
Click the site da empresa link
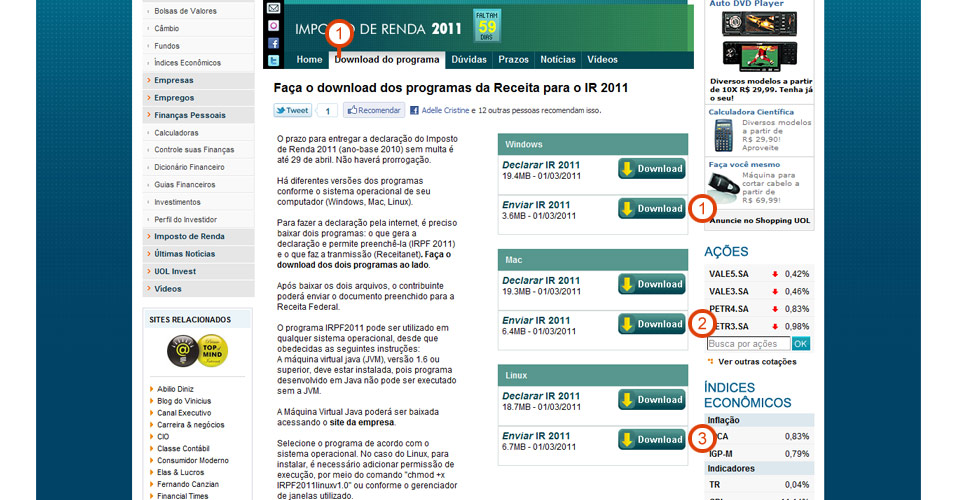coord(362,423)
